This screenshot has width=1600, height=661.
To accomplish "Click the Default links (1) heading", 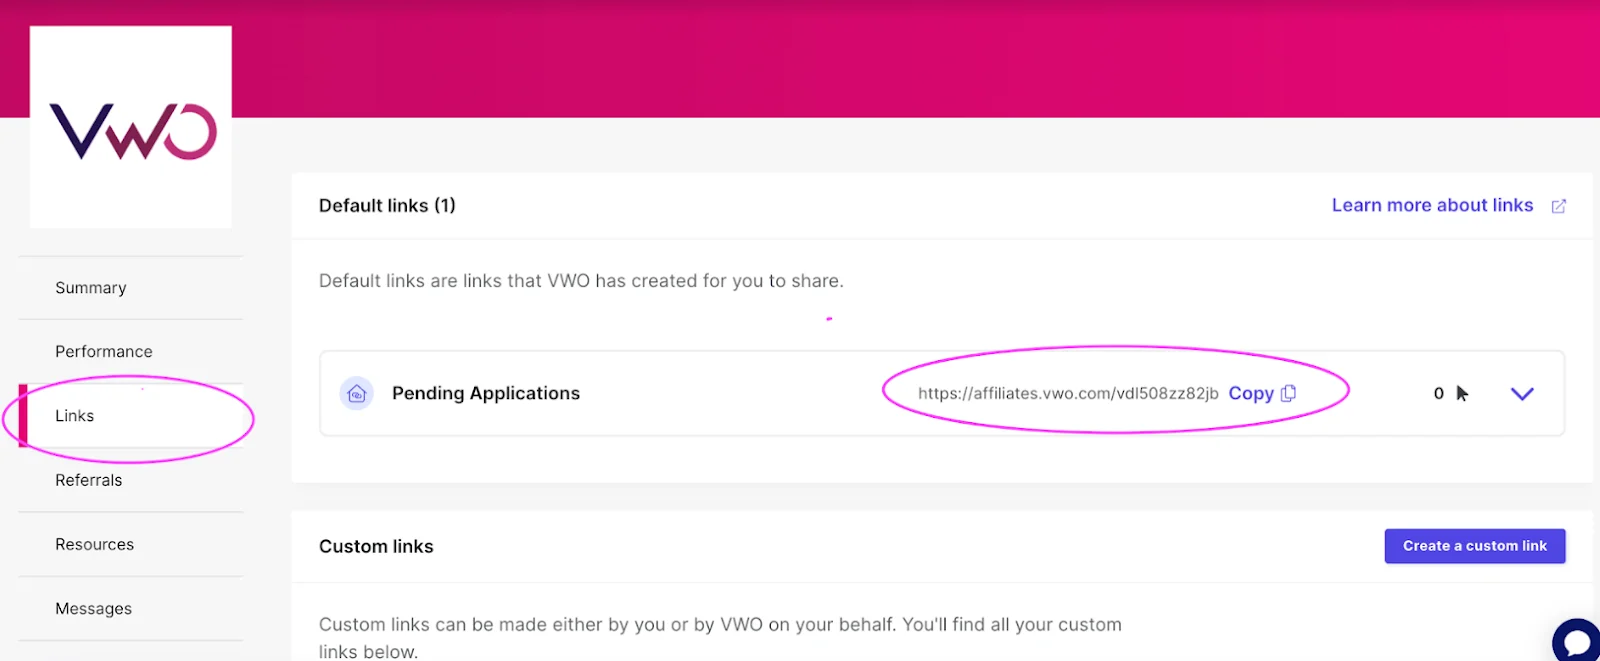I will pyautogui.click(x=387, y=205).
